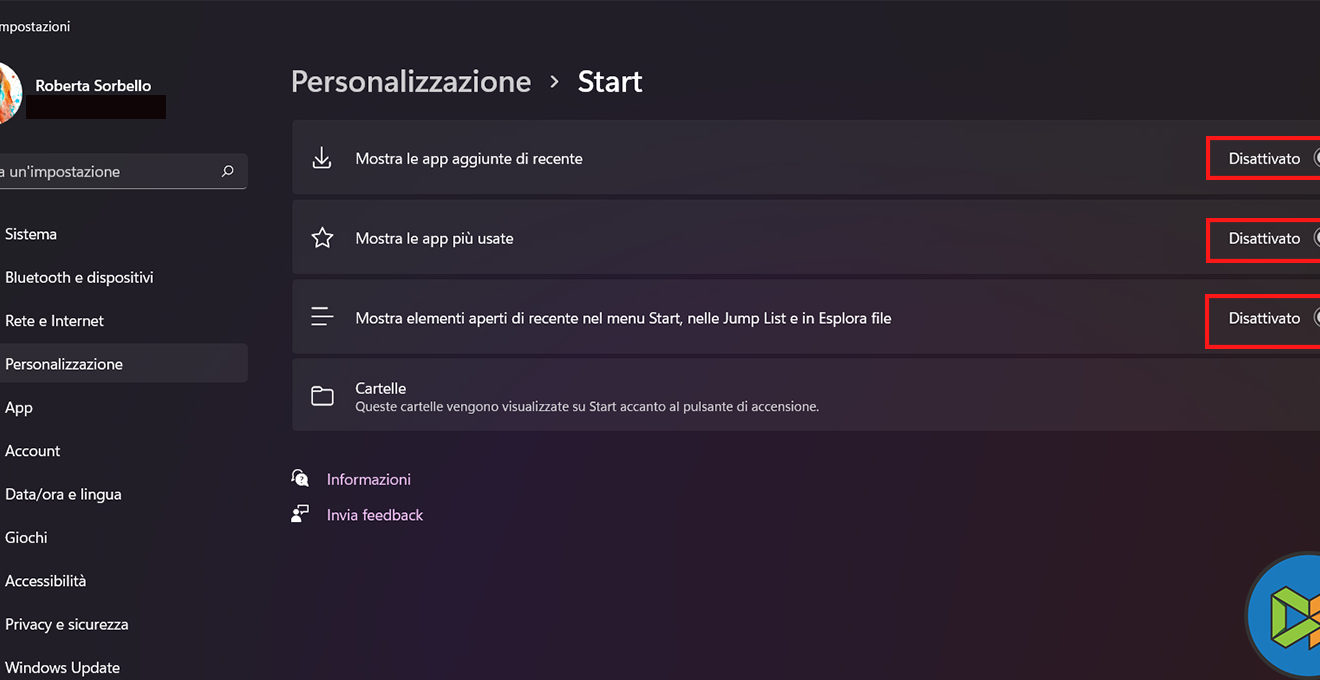
Task: Click the list icon for recently opened items
Action: point(322,318)
